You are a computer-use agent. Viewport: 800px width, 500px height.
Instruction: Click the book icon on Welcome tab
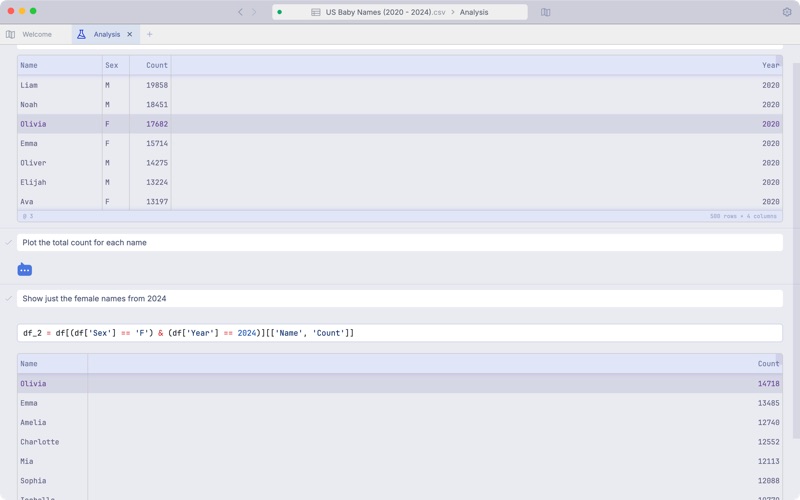pos(10,34)
